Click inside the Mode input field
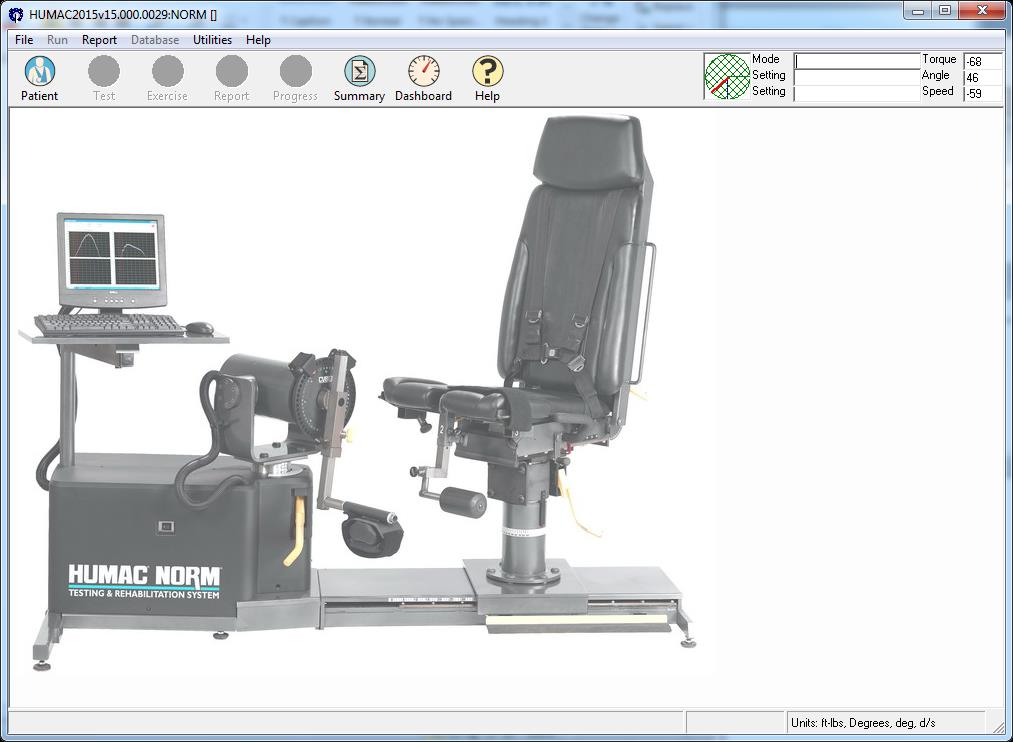 click(855, 59)
